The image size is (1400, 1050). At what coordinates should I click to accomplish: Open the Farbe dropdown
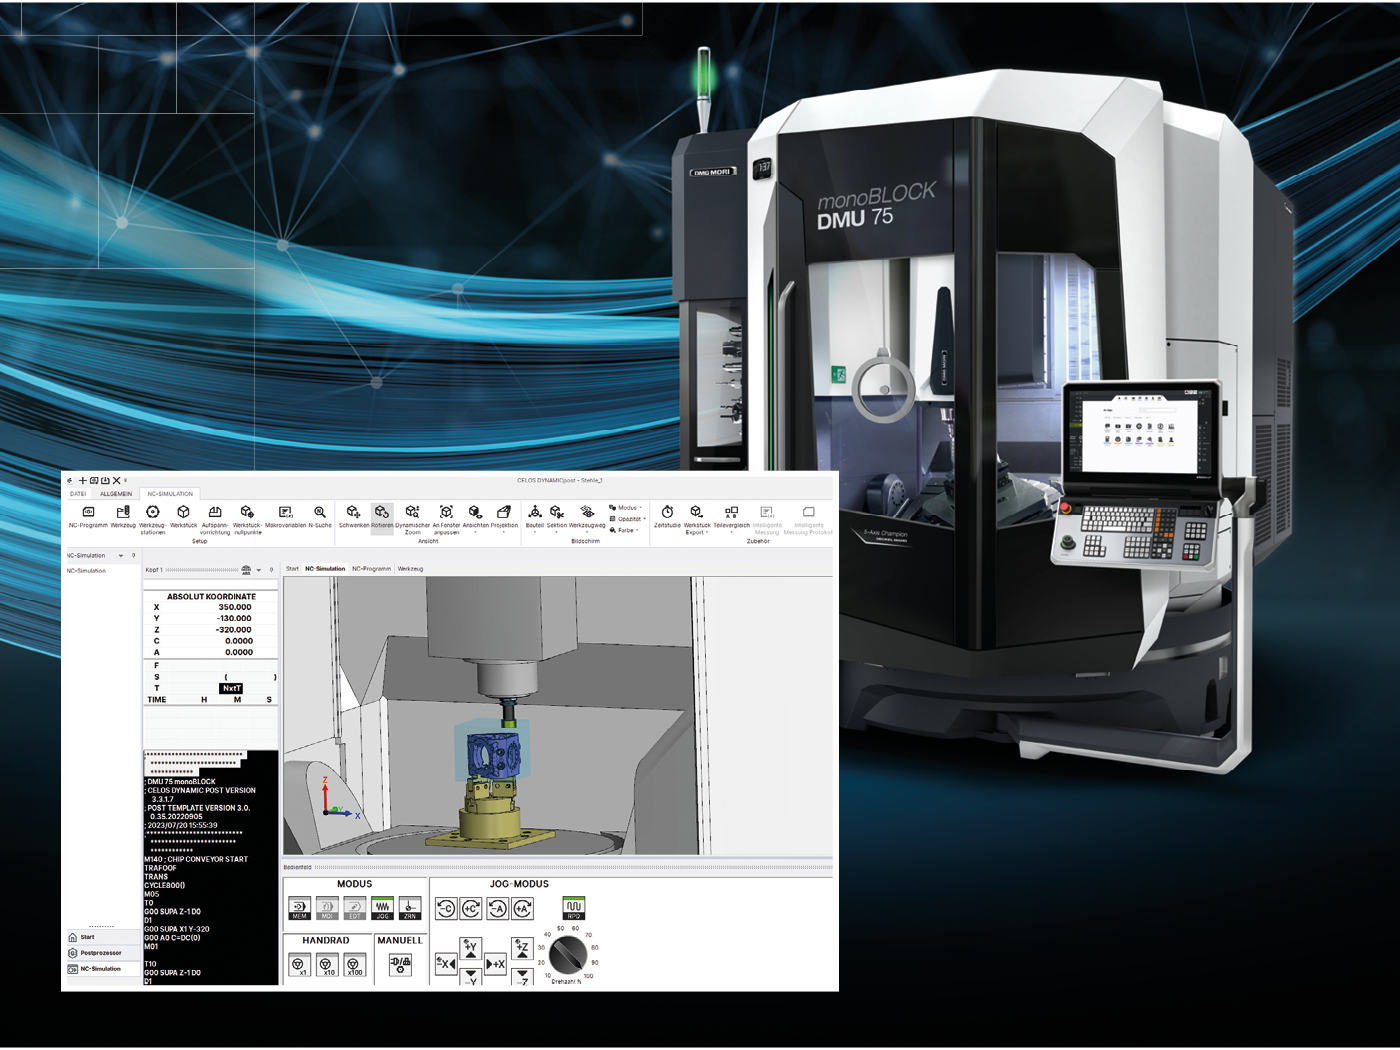pyautogui.click(x=625, y=530)
